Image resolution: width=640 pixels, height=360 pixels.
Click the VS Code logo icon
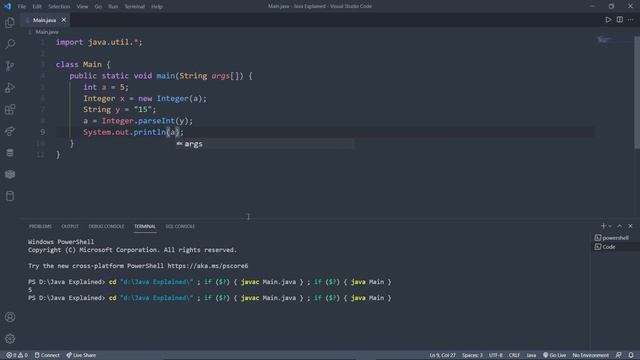coord(7,6)
